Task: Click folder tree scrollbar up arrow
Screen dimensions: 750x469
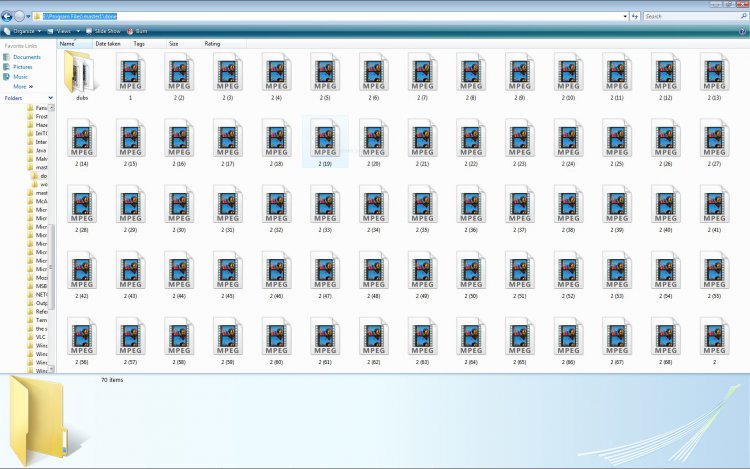Action: tap(52, 108)
